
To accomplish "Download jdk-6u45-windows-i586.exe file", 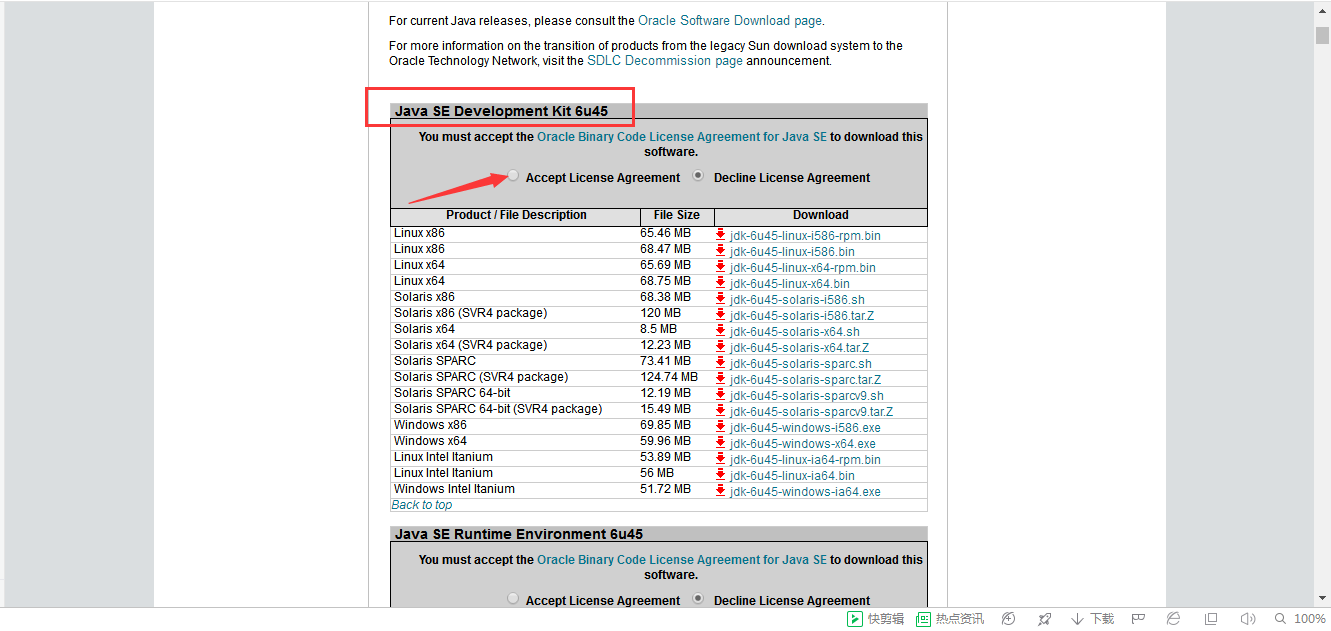I will (x=805, y=428).
